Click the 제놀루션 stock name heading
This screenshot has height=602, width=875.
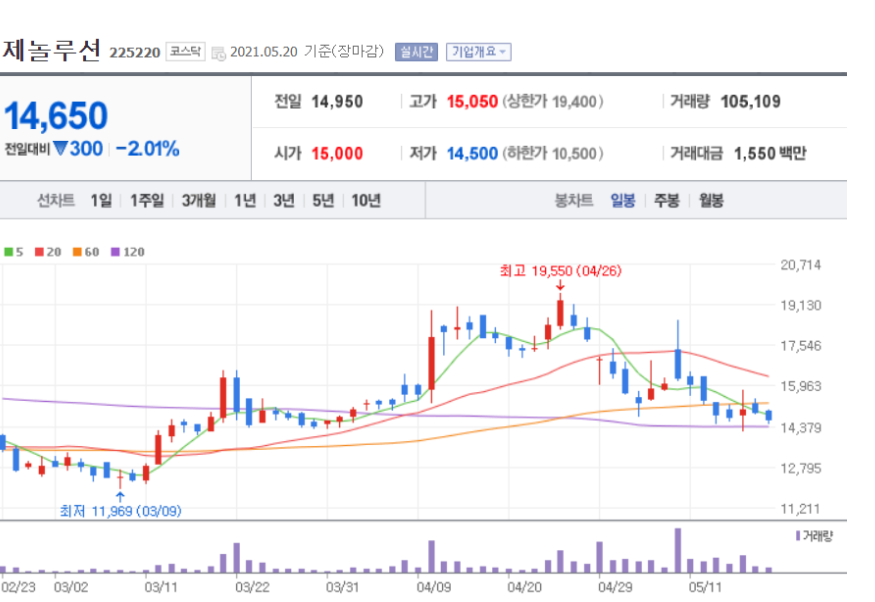click(x=52, y=51)
